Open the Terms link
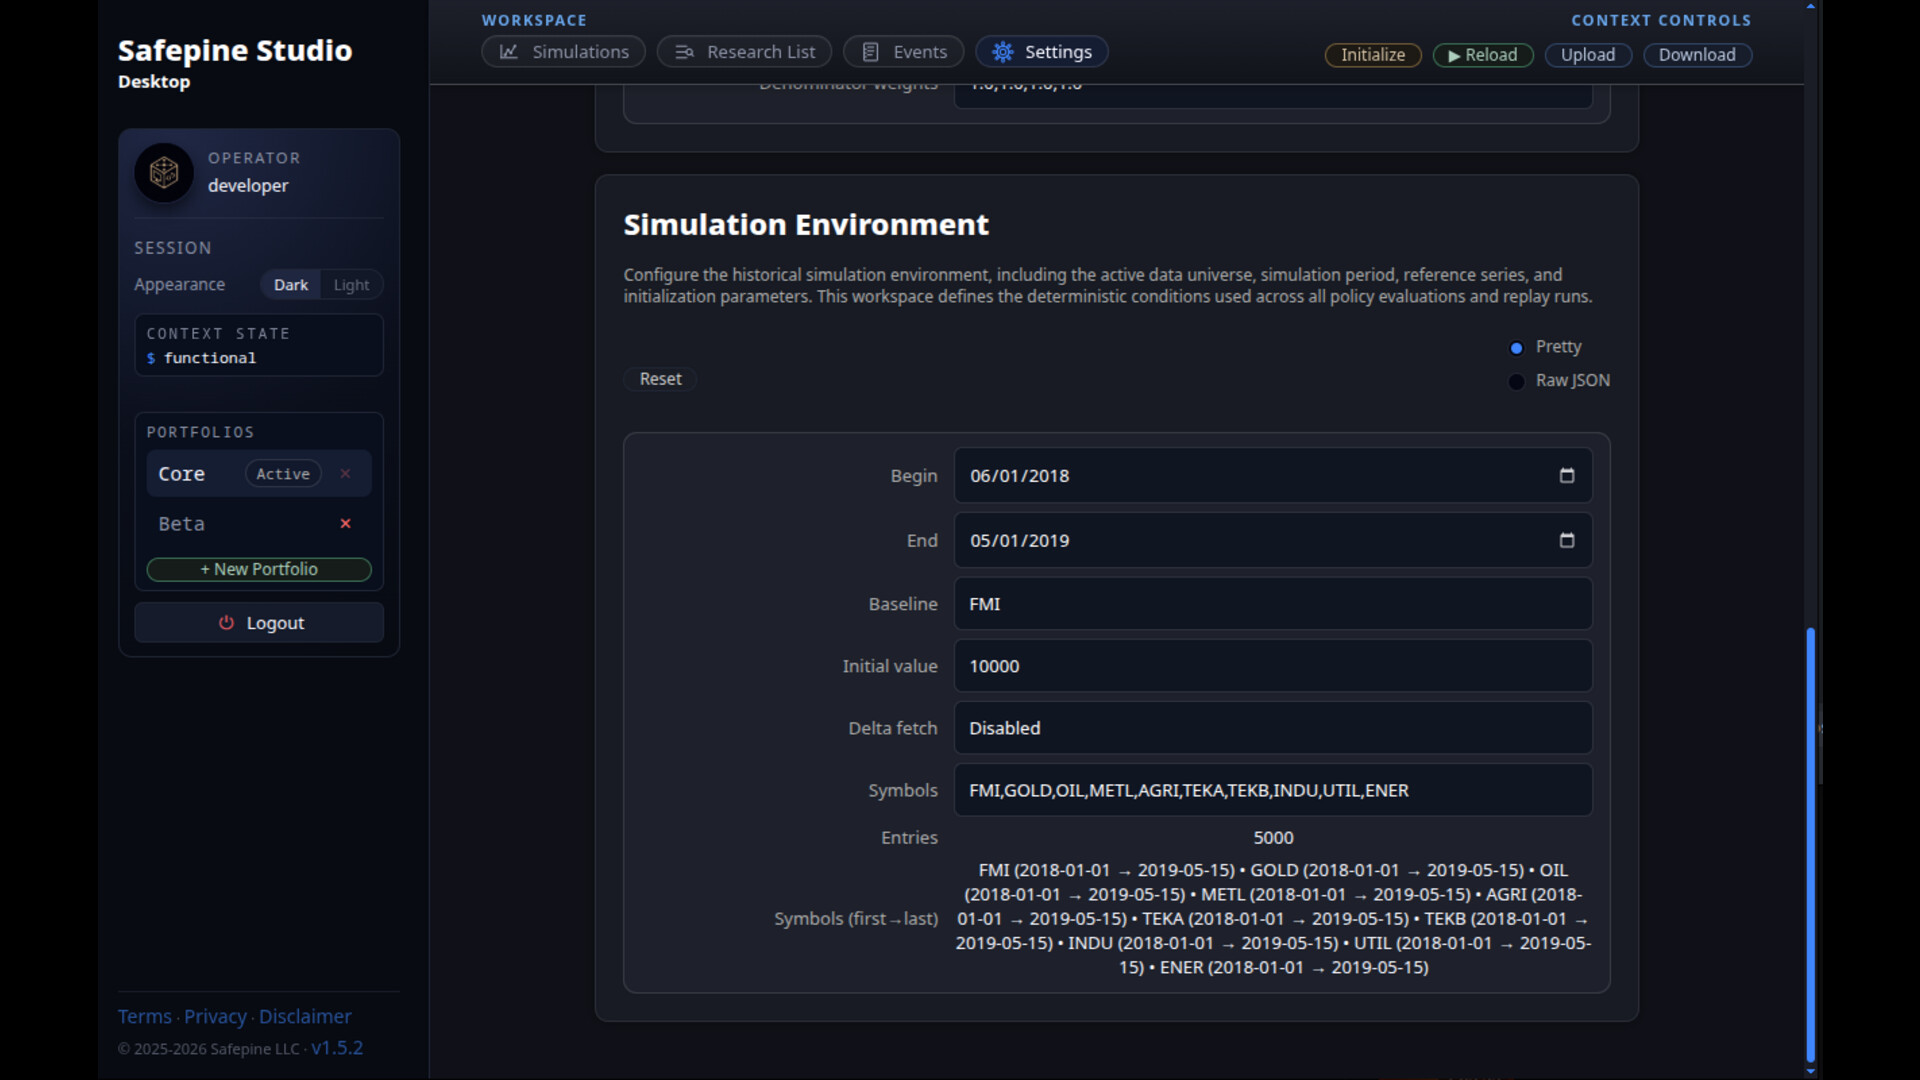1920x1080 pixels. [x=145, y=1016]
